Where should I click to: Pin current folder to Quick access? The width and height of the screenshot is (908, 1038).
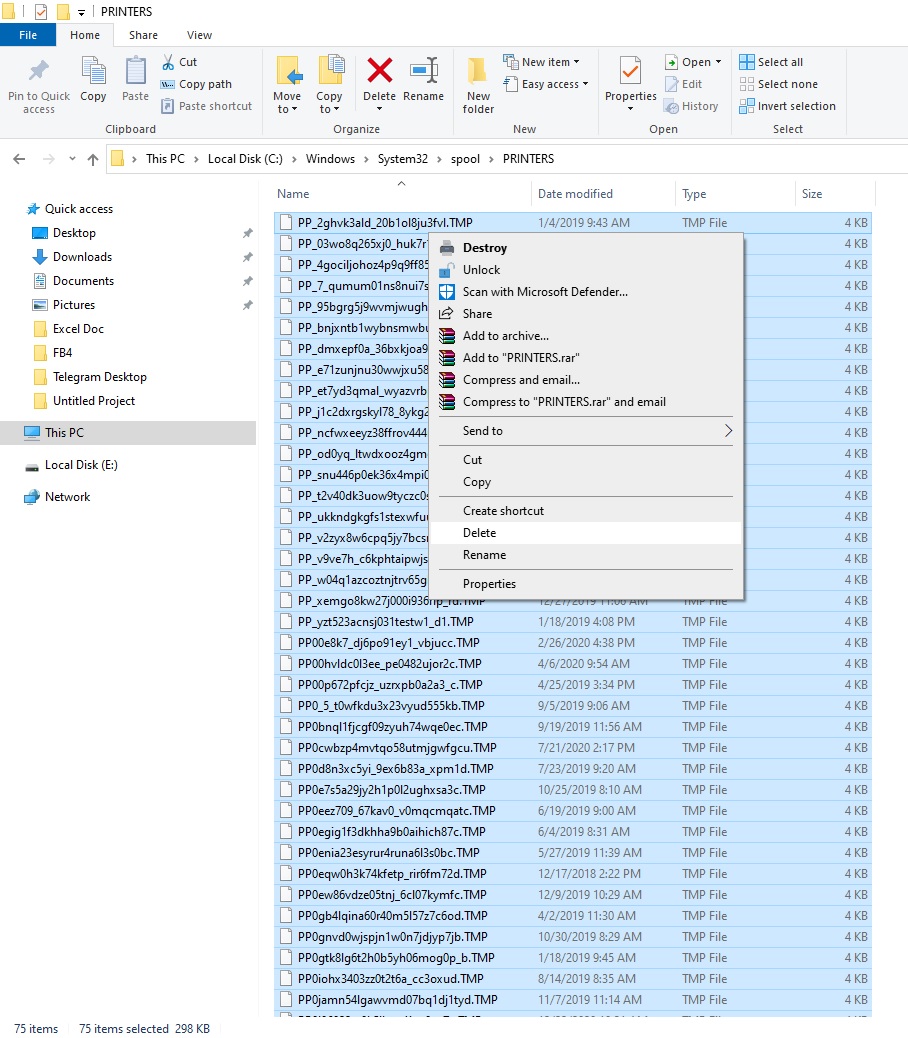tap(38, 85)
